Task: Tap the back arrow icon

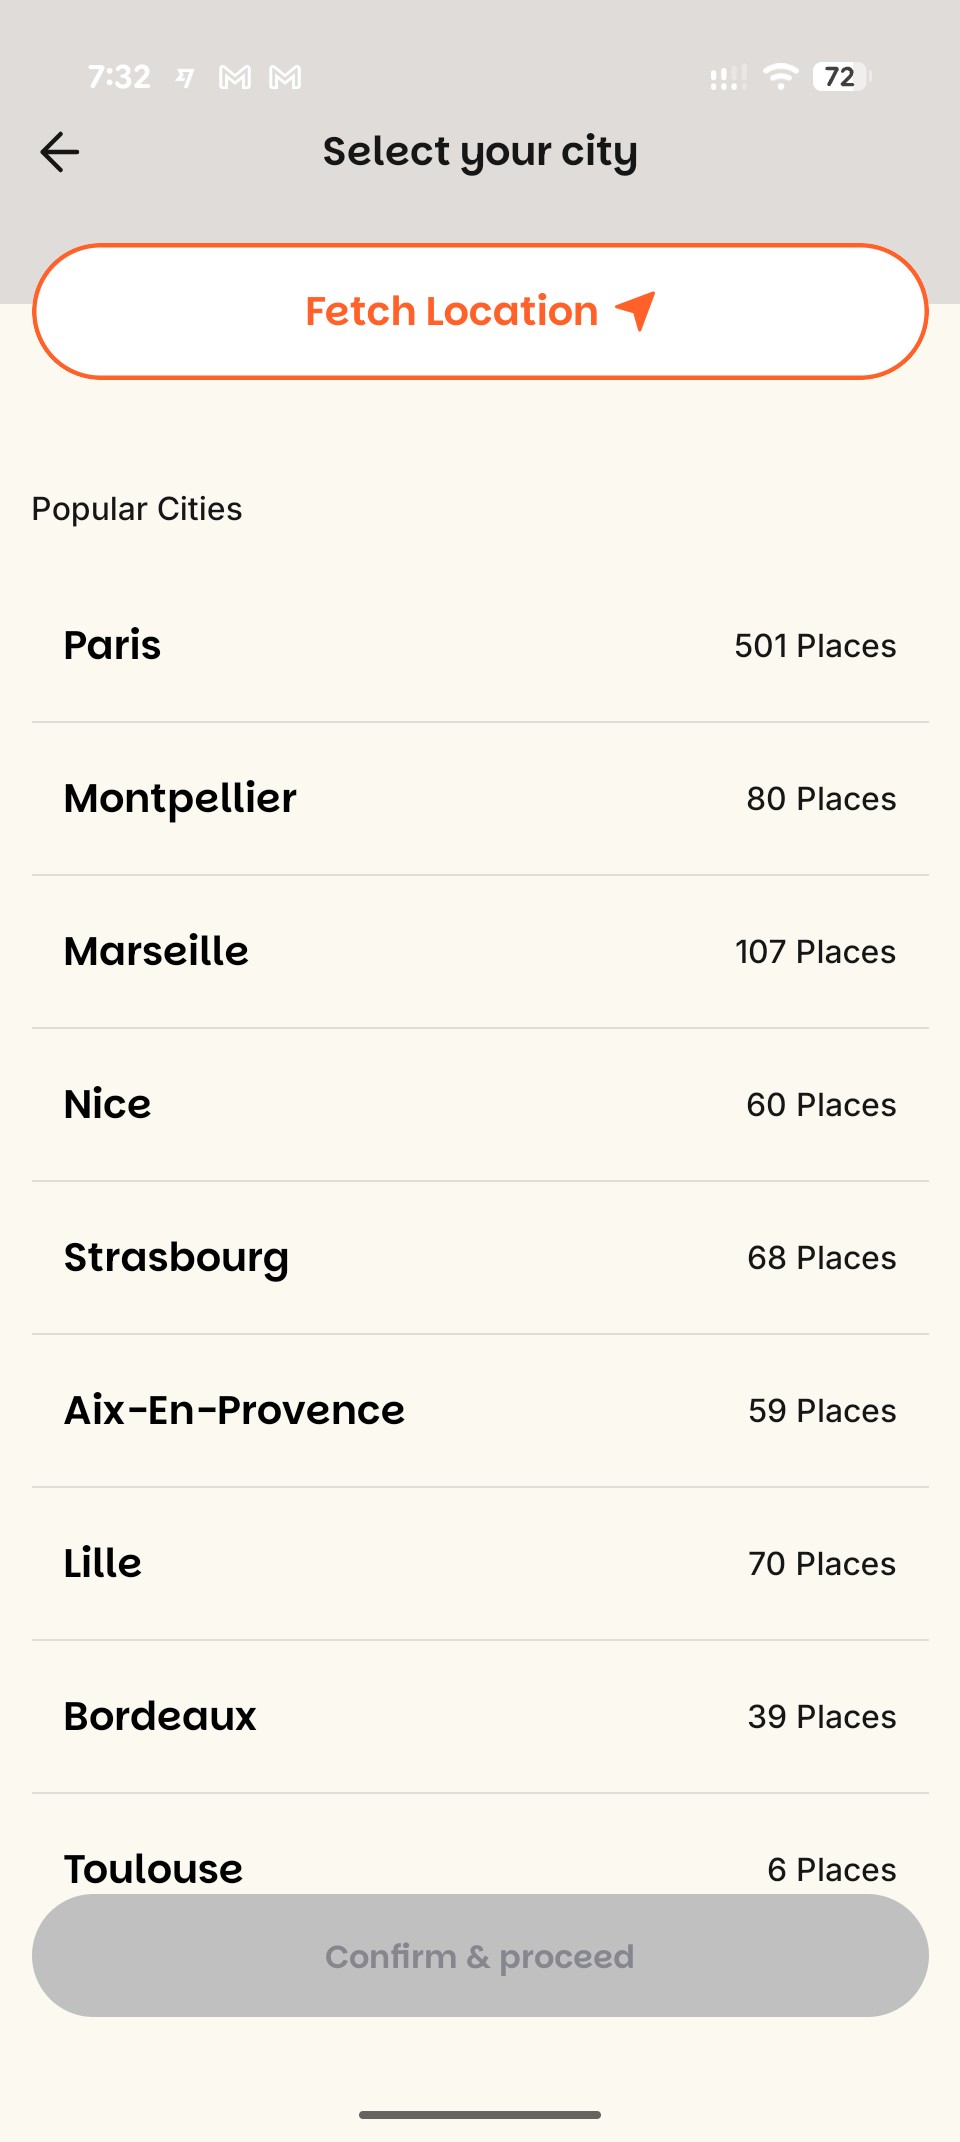Action: (60, 152)
